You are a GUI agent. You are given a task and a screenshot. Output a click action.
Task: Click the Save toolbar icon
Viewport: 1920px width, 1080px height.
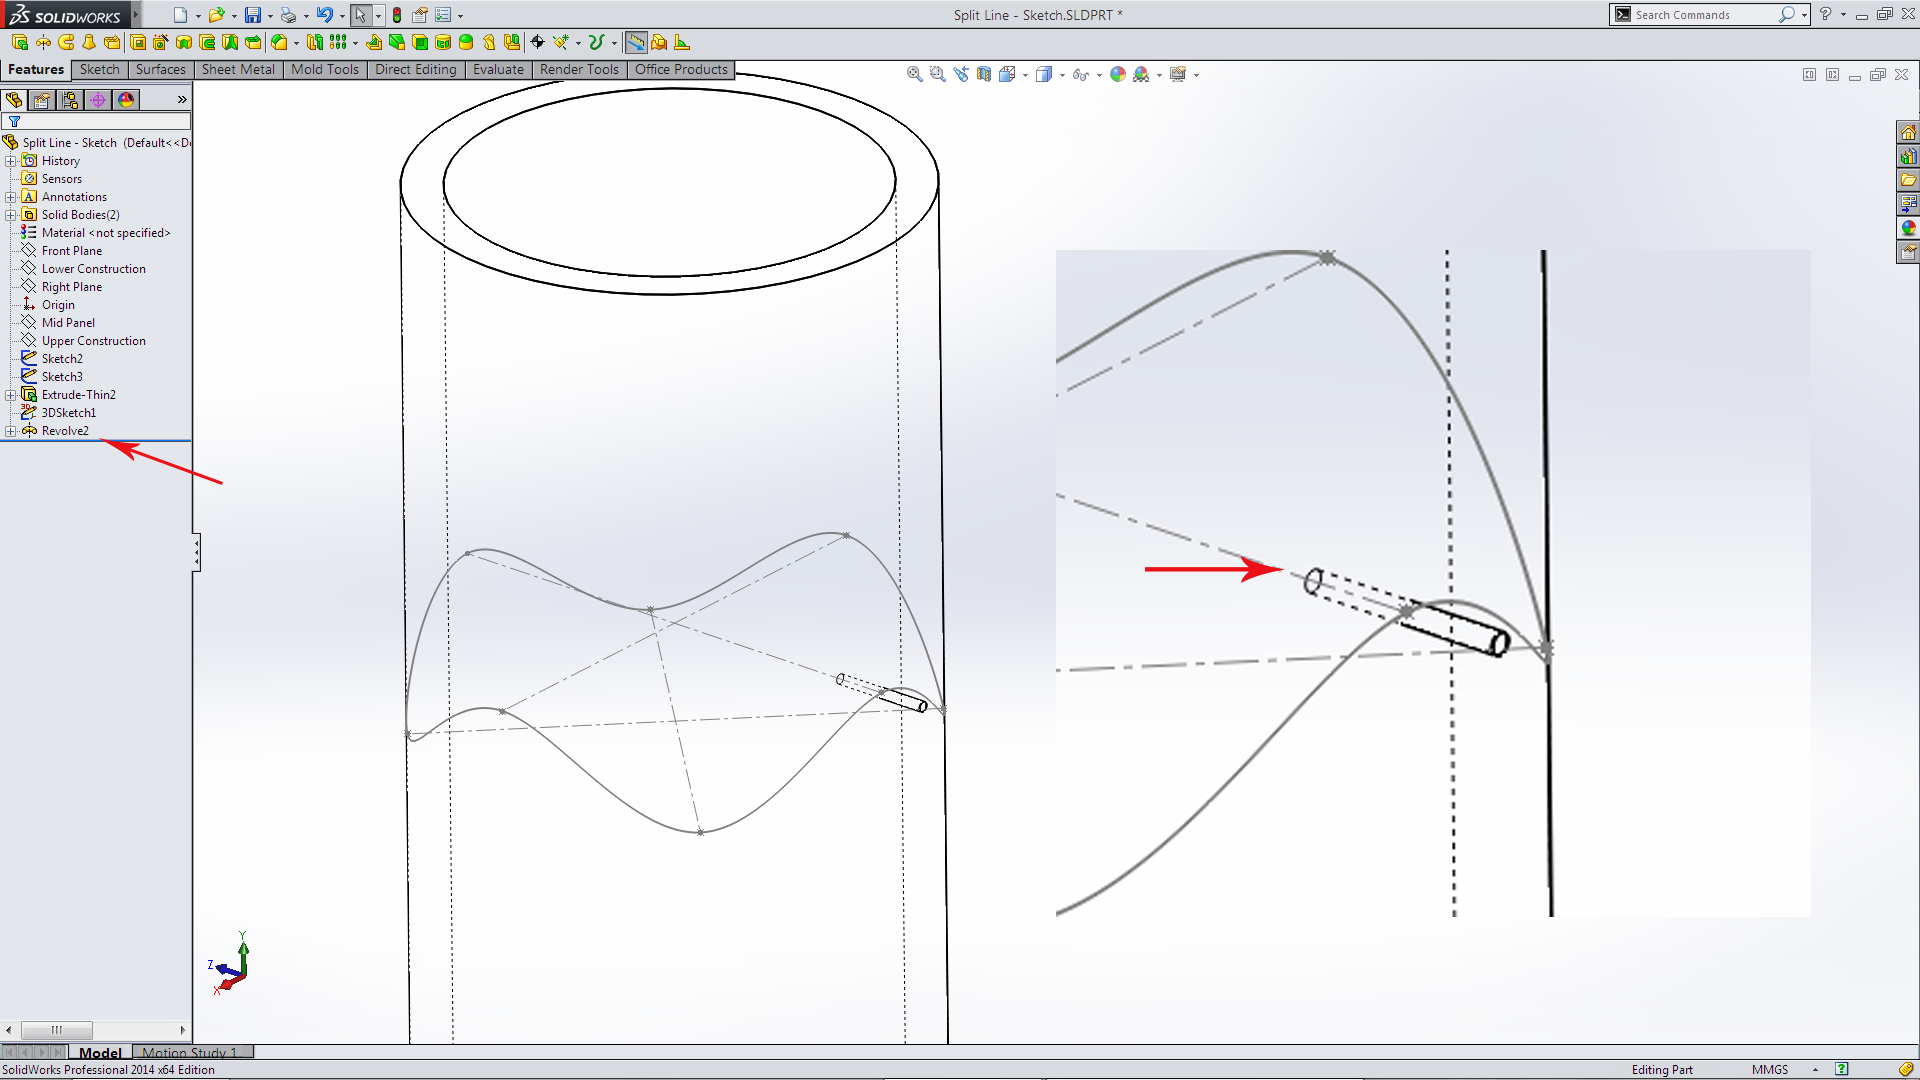tap(253, 15)
